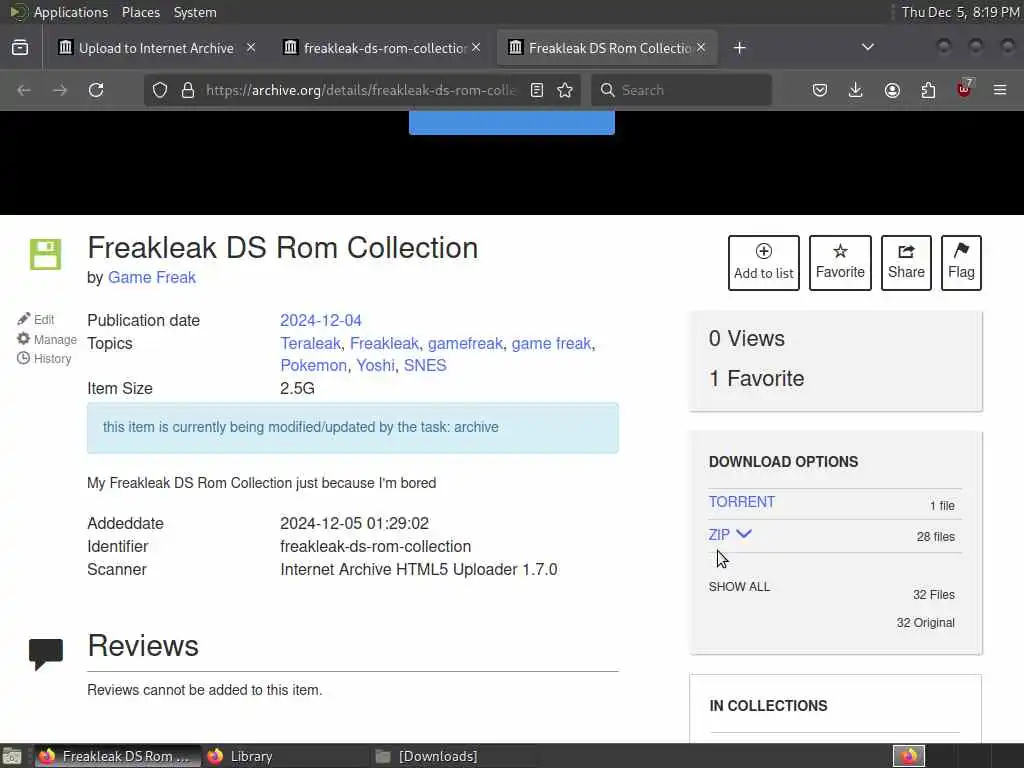The width and height of the screenshot is (1024, 768).
Task: Expand the ZIP download chevron
Action: point(744,534)
